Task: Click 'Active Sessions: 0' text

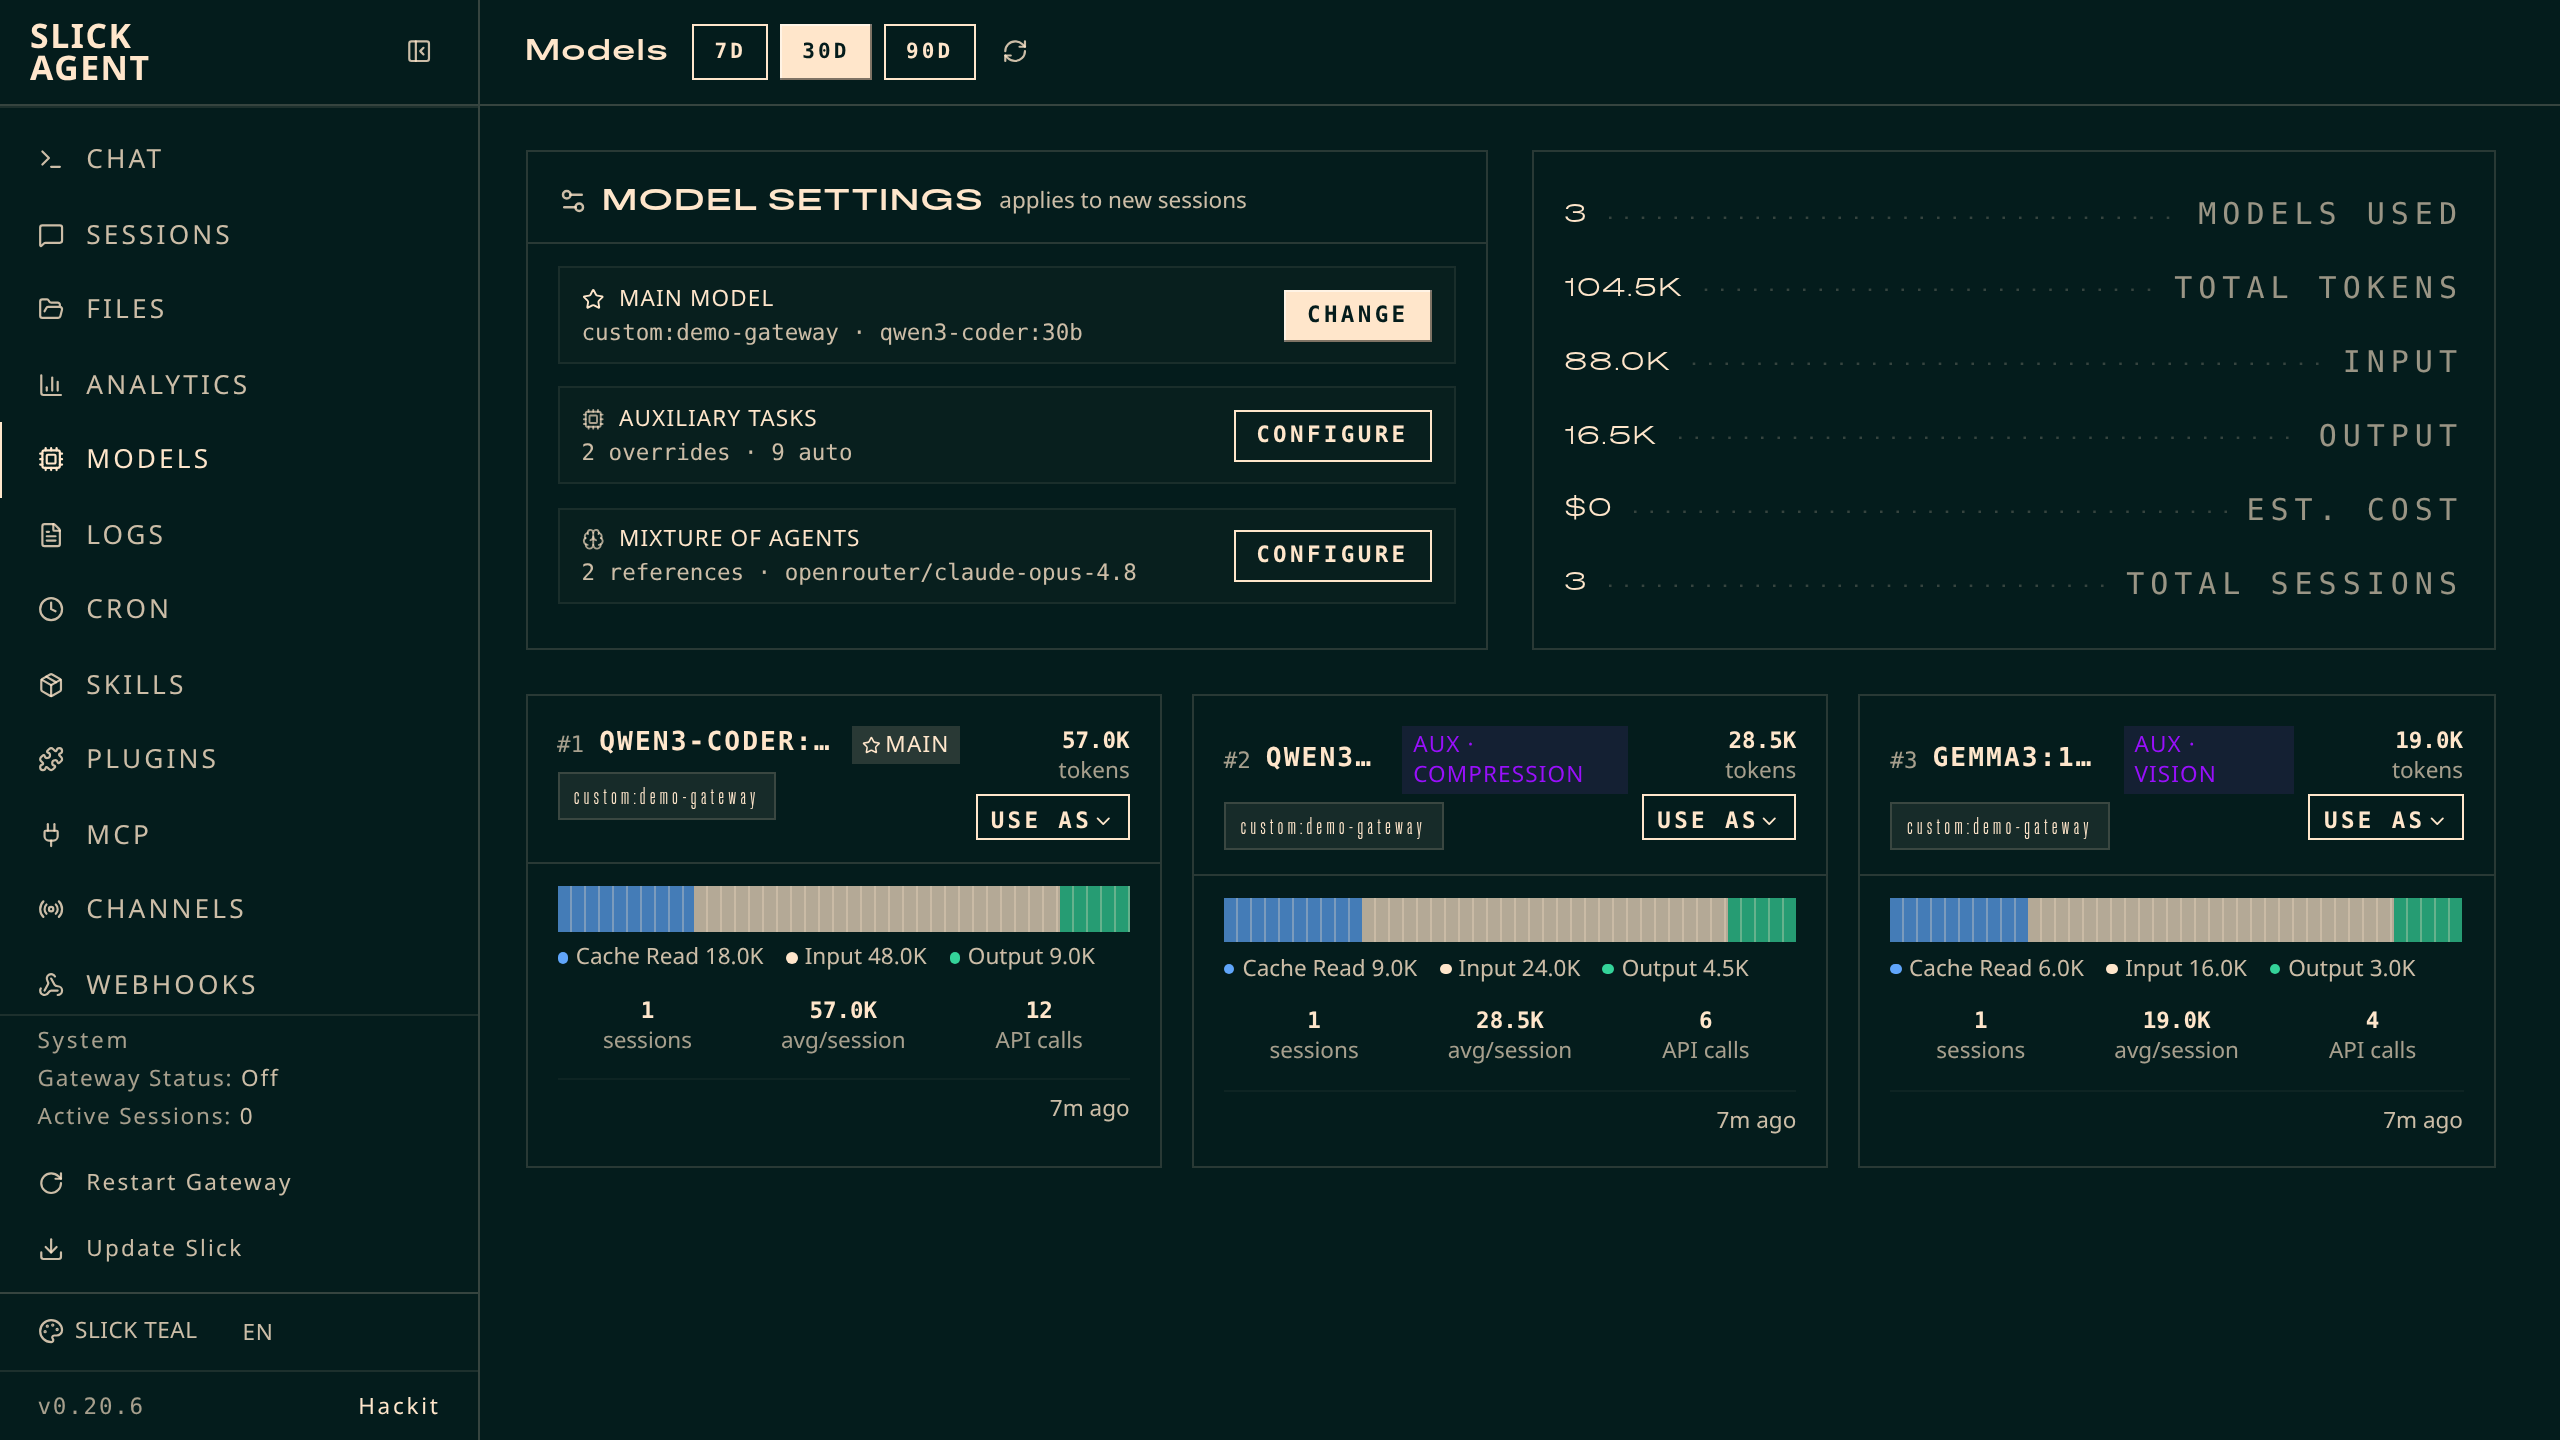Action: (145, 1117)
